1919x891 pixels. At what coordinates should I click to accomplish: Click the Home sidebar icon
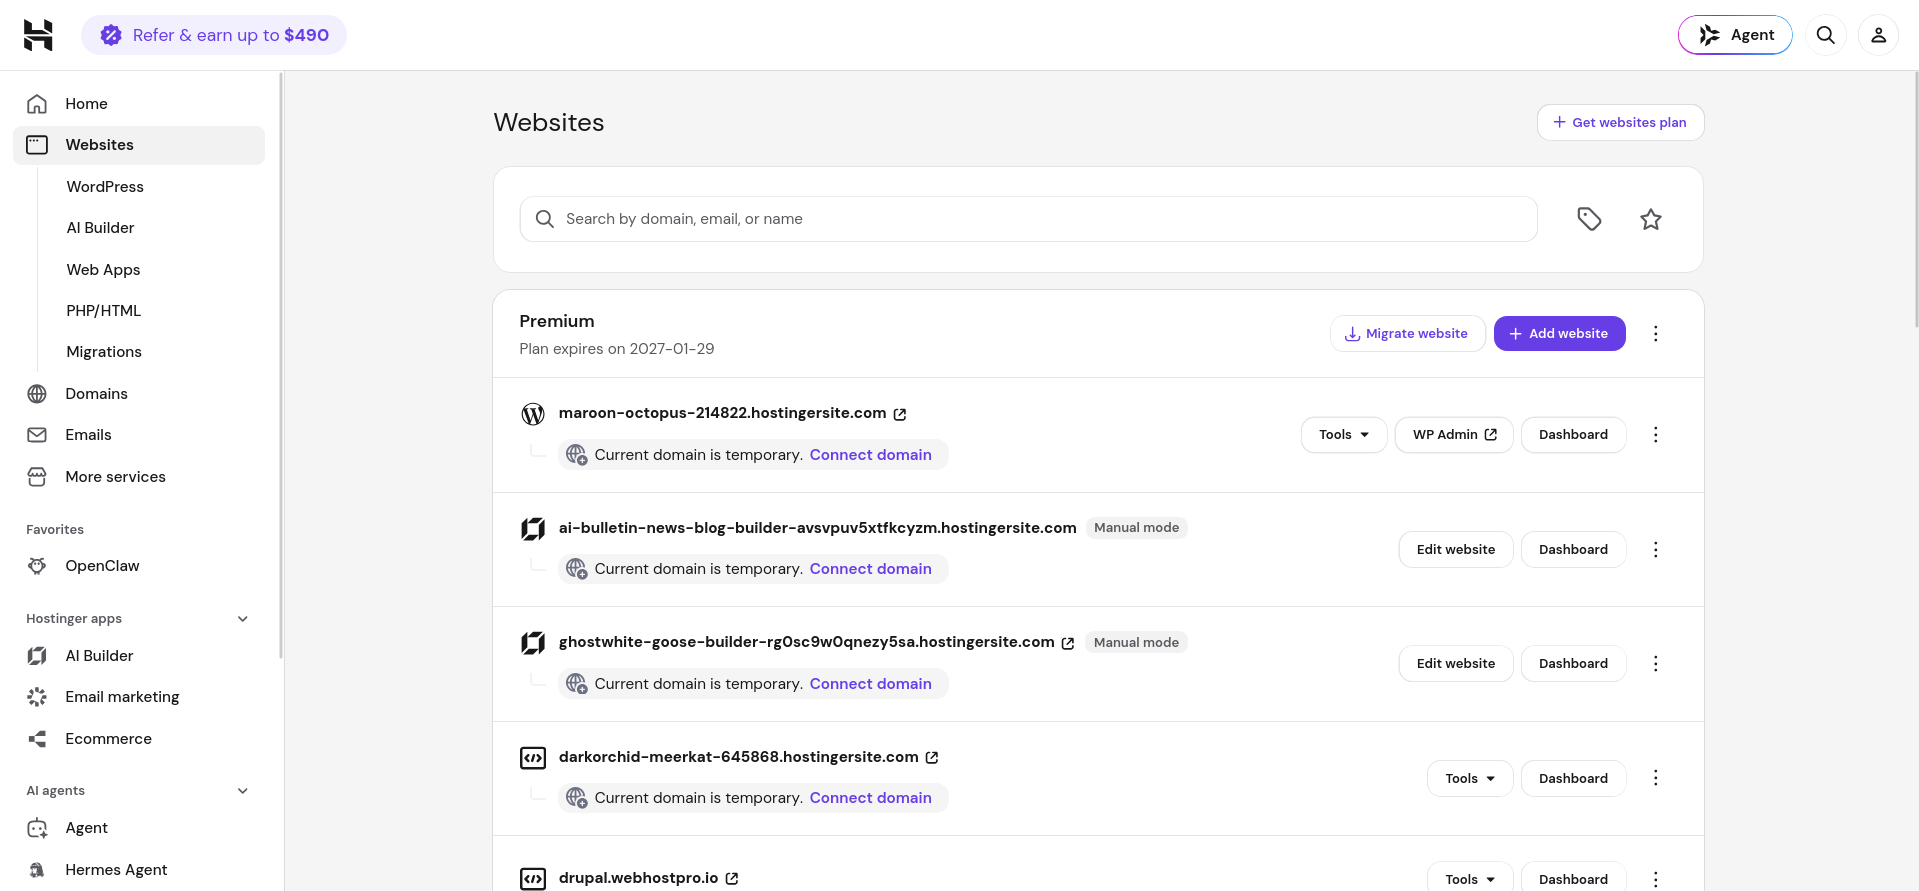(x=37, y=104)
